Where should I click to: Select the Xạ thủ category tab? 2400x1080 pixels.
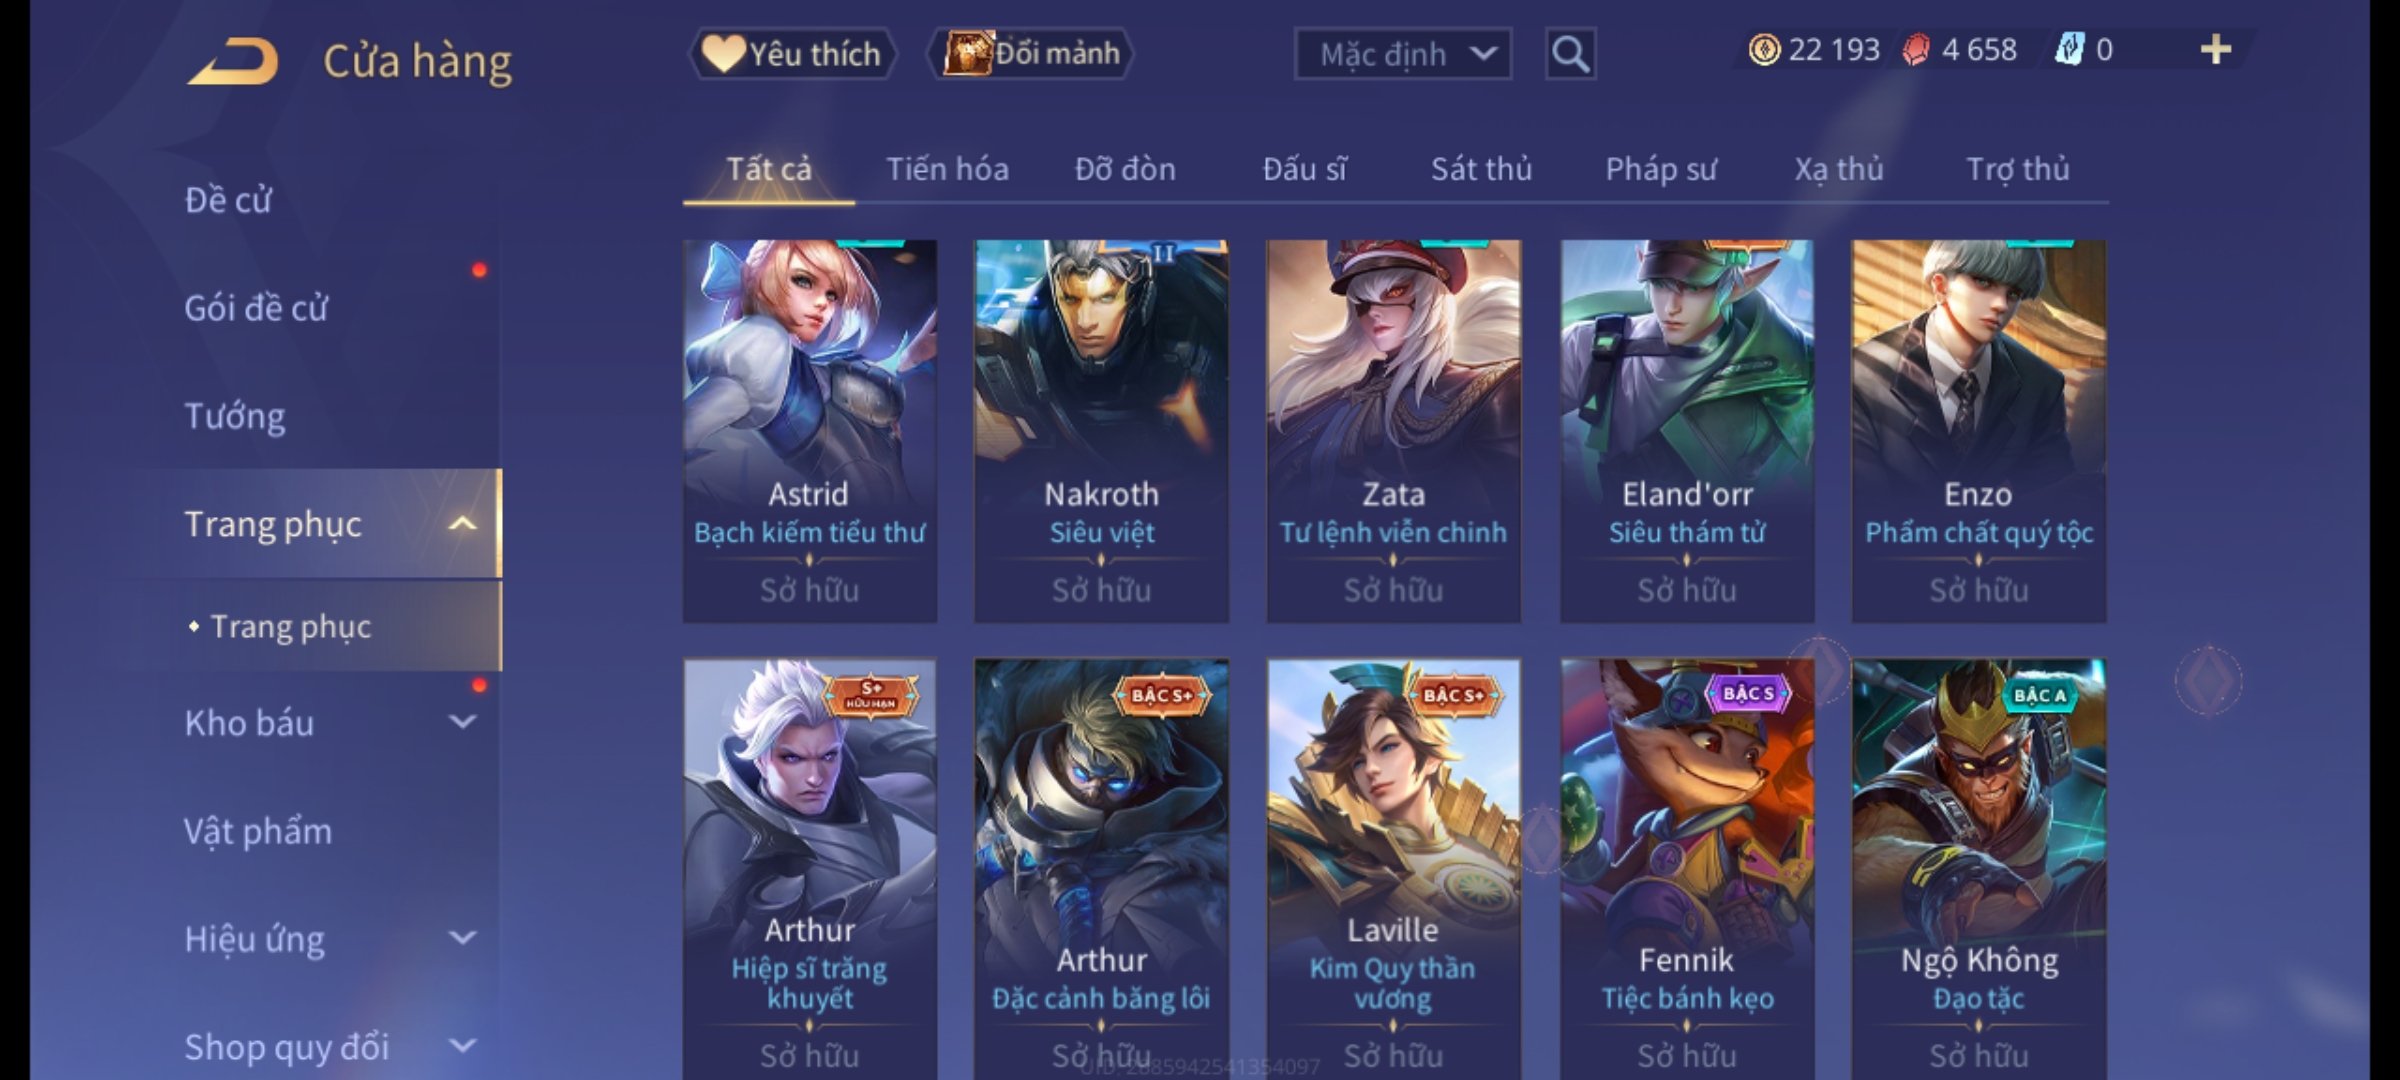pyautogui.click(x=1838, y=169)
